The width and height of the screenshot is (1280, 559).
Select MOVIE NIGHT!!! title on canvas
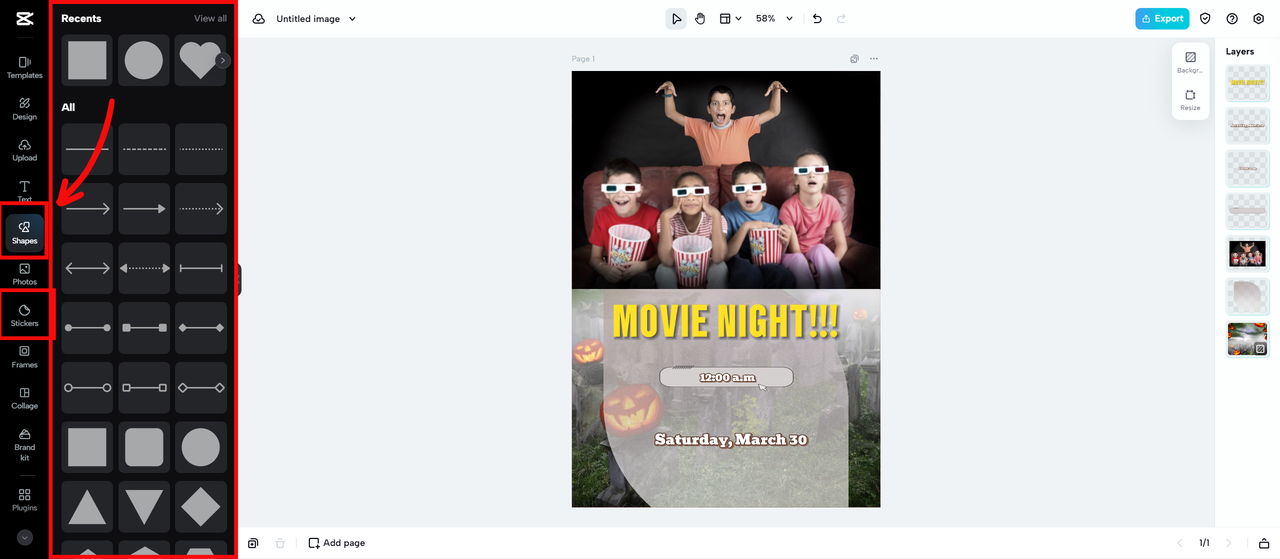coord(726,321)
